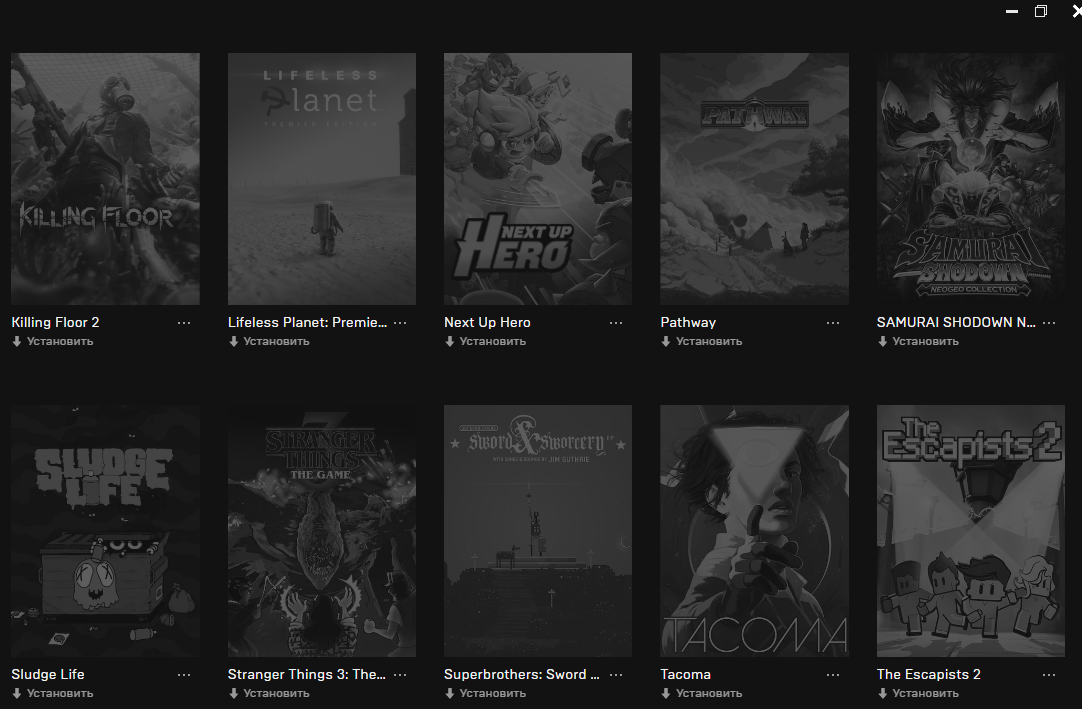Open the three-dot menu for Pathway
This screenshot has height=709, width=1082.
point(833,323)
